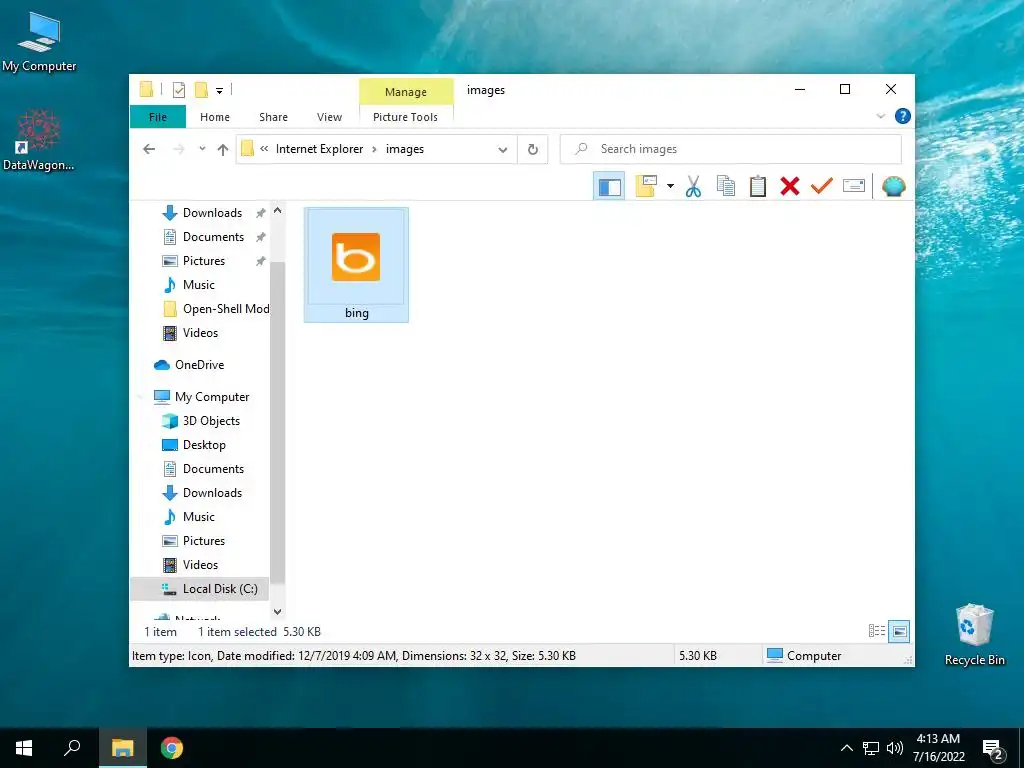Delete the file with the red X icon
This screenshot has width=1024, height=768.
pos(790,186)
